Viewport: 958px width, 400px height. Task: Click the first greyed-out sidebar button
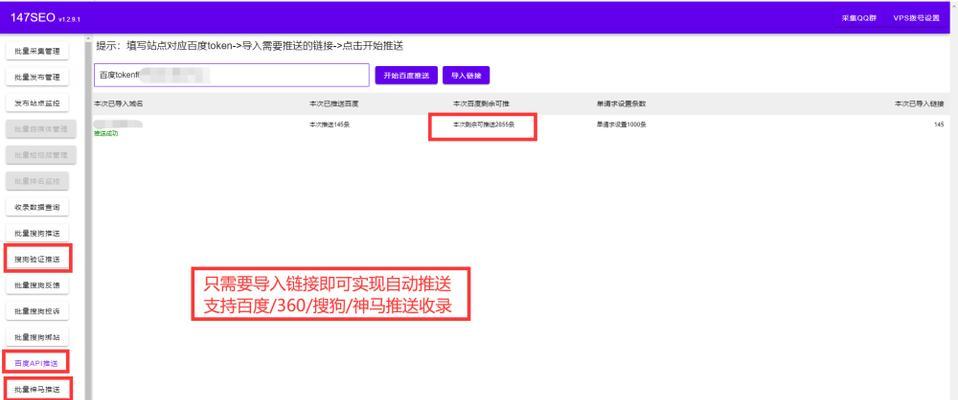coord(42,129)
